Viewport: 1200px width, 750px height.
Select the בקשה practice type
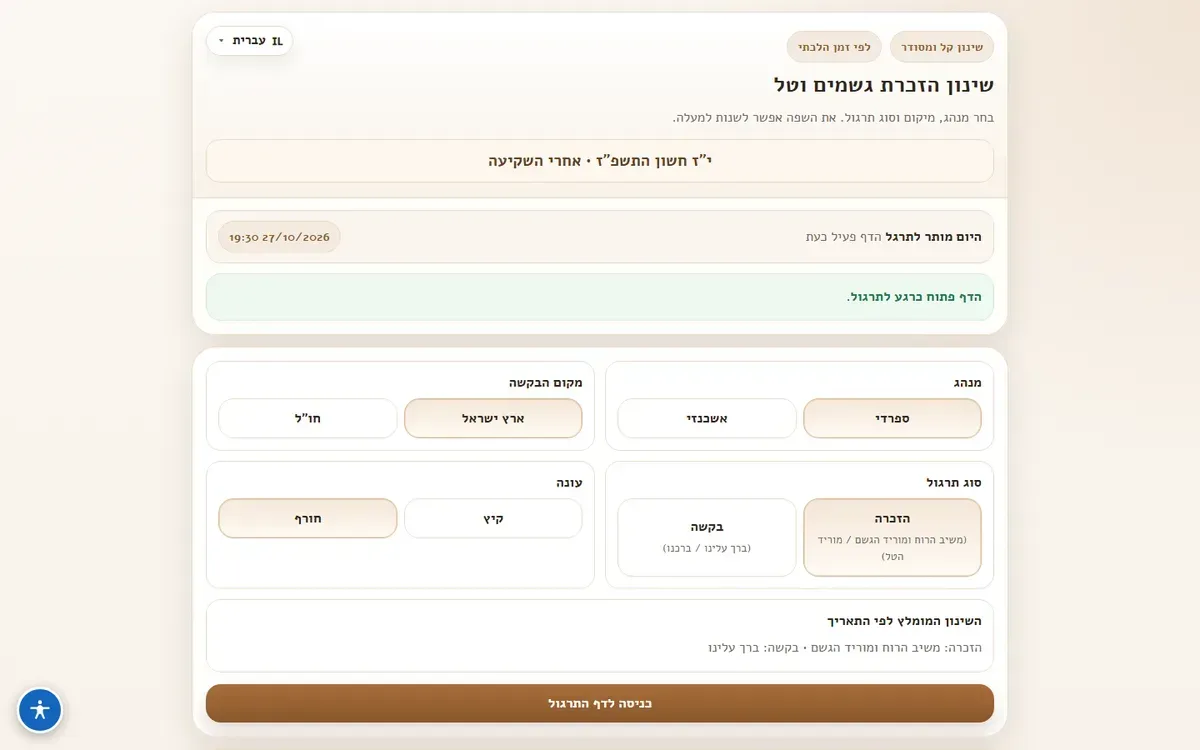(707, 537)
